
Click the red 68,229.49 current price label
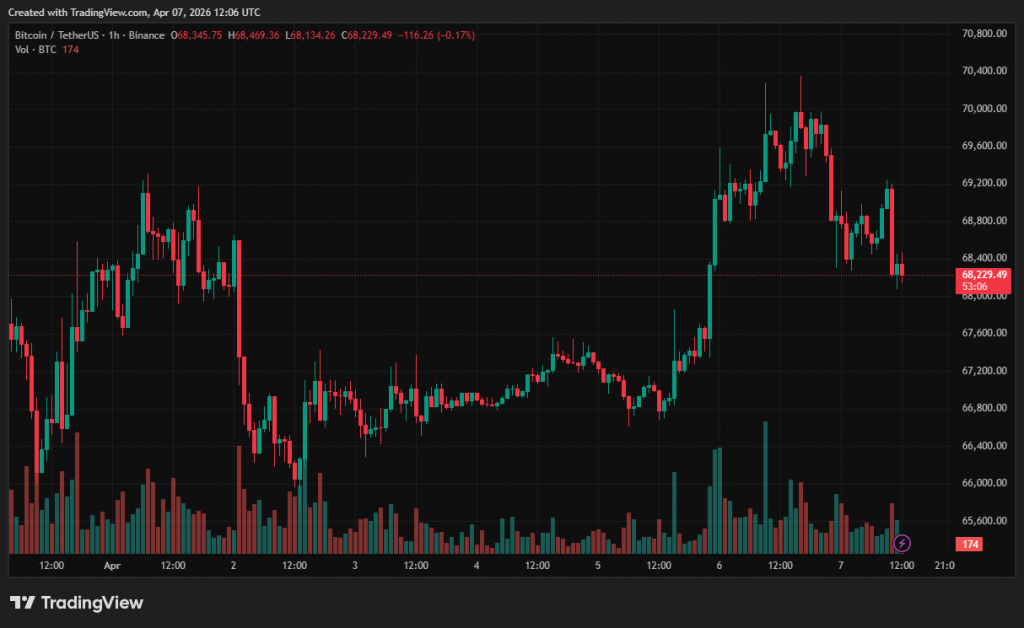[x=984, y=274]
